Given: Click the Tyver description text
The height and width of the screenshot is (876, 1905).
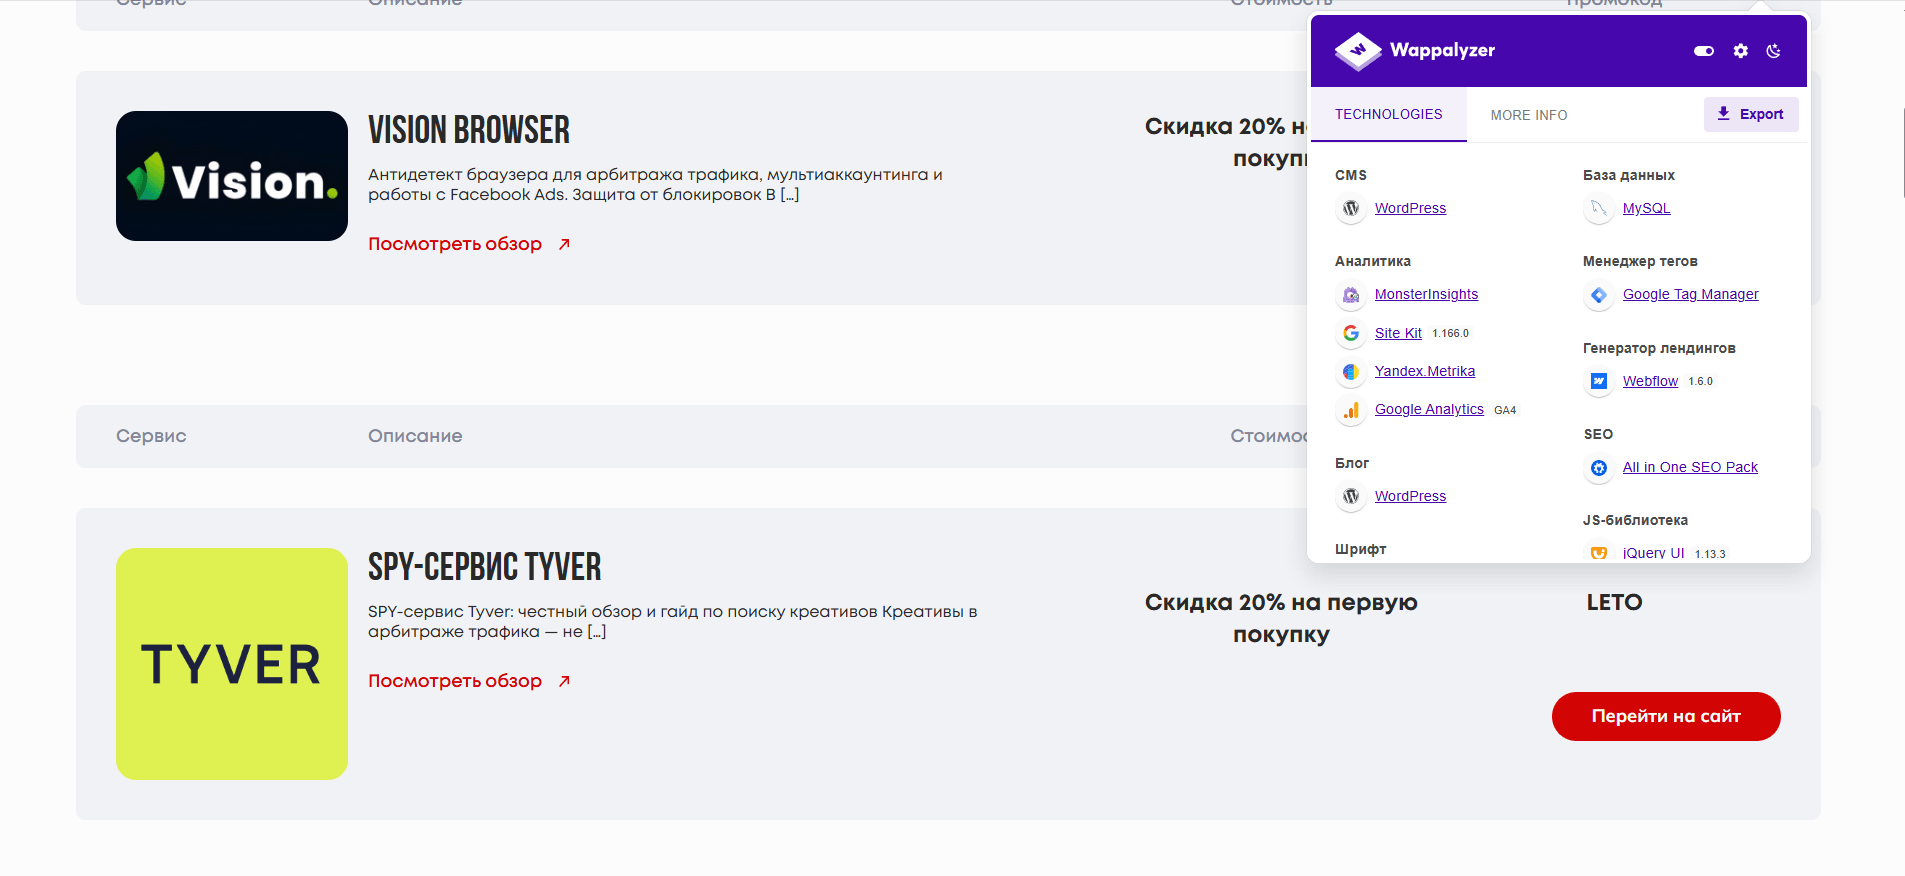Looking at the screenshot, I should (672, 622).
